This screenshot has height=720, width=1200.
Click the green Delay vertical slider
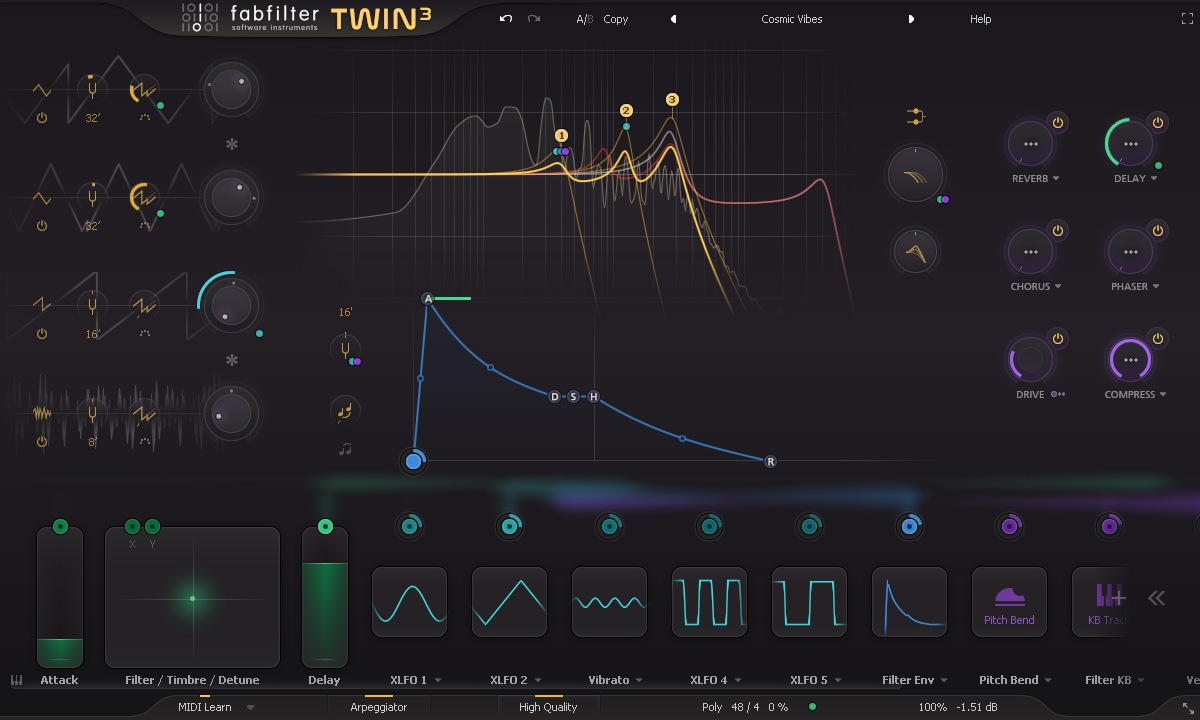coord(324,610)
